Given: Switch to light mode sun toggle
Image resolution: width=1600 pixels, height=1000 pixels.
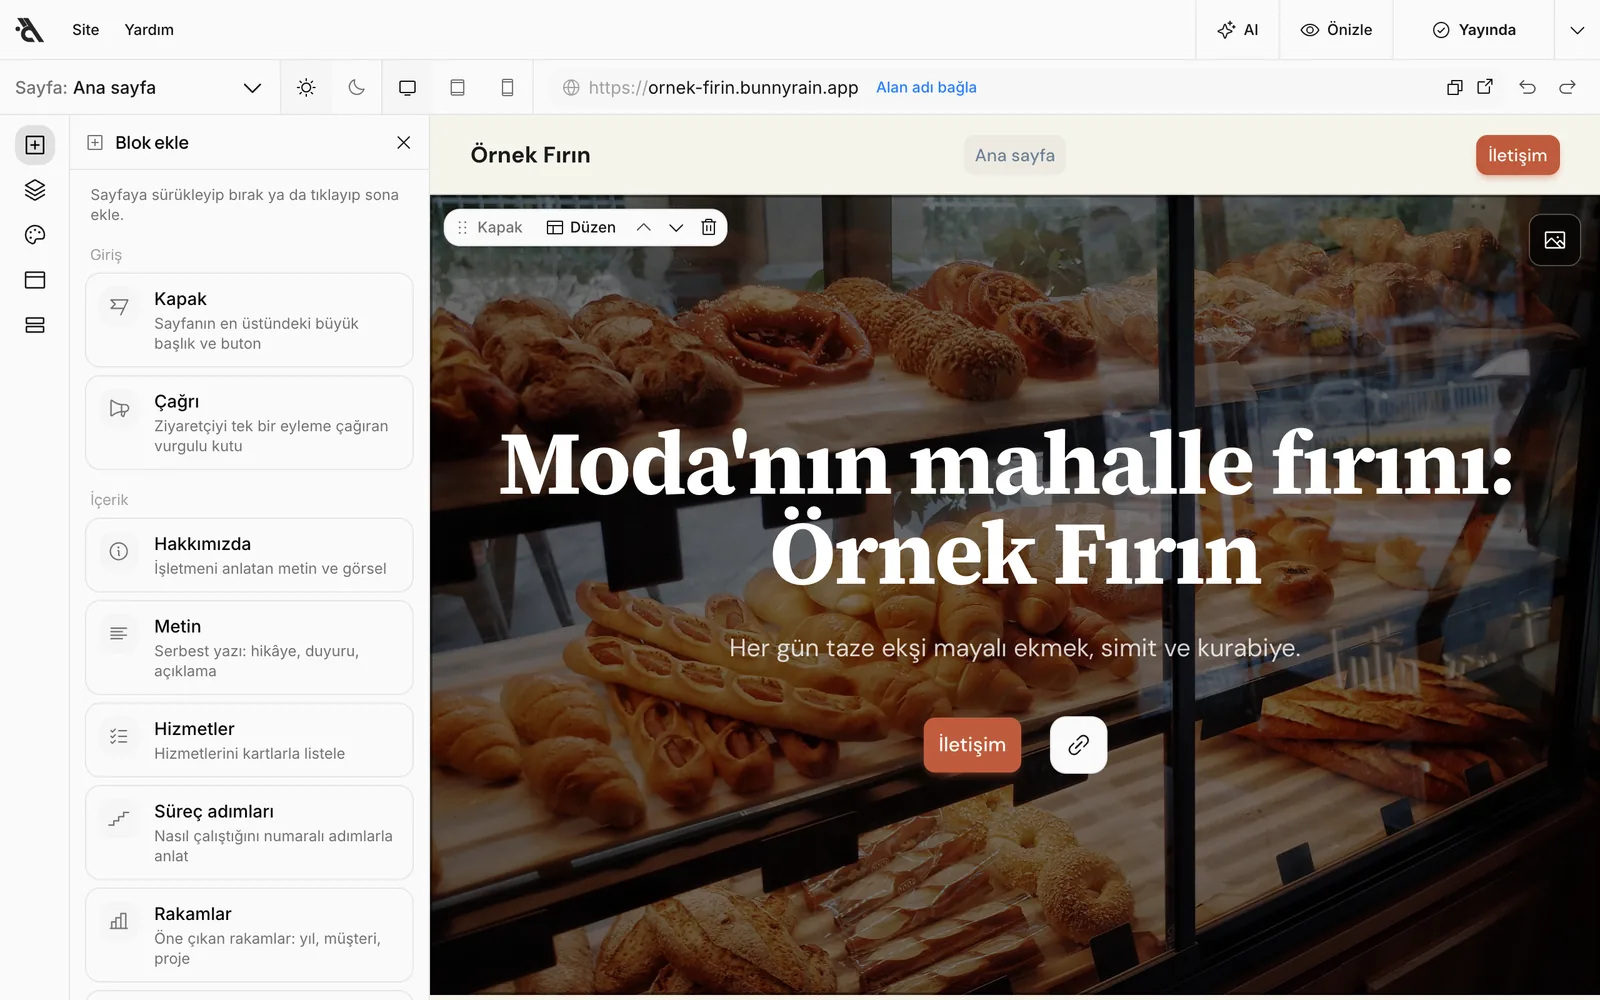Looking at the screenshot, I should (306, 87).
